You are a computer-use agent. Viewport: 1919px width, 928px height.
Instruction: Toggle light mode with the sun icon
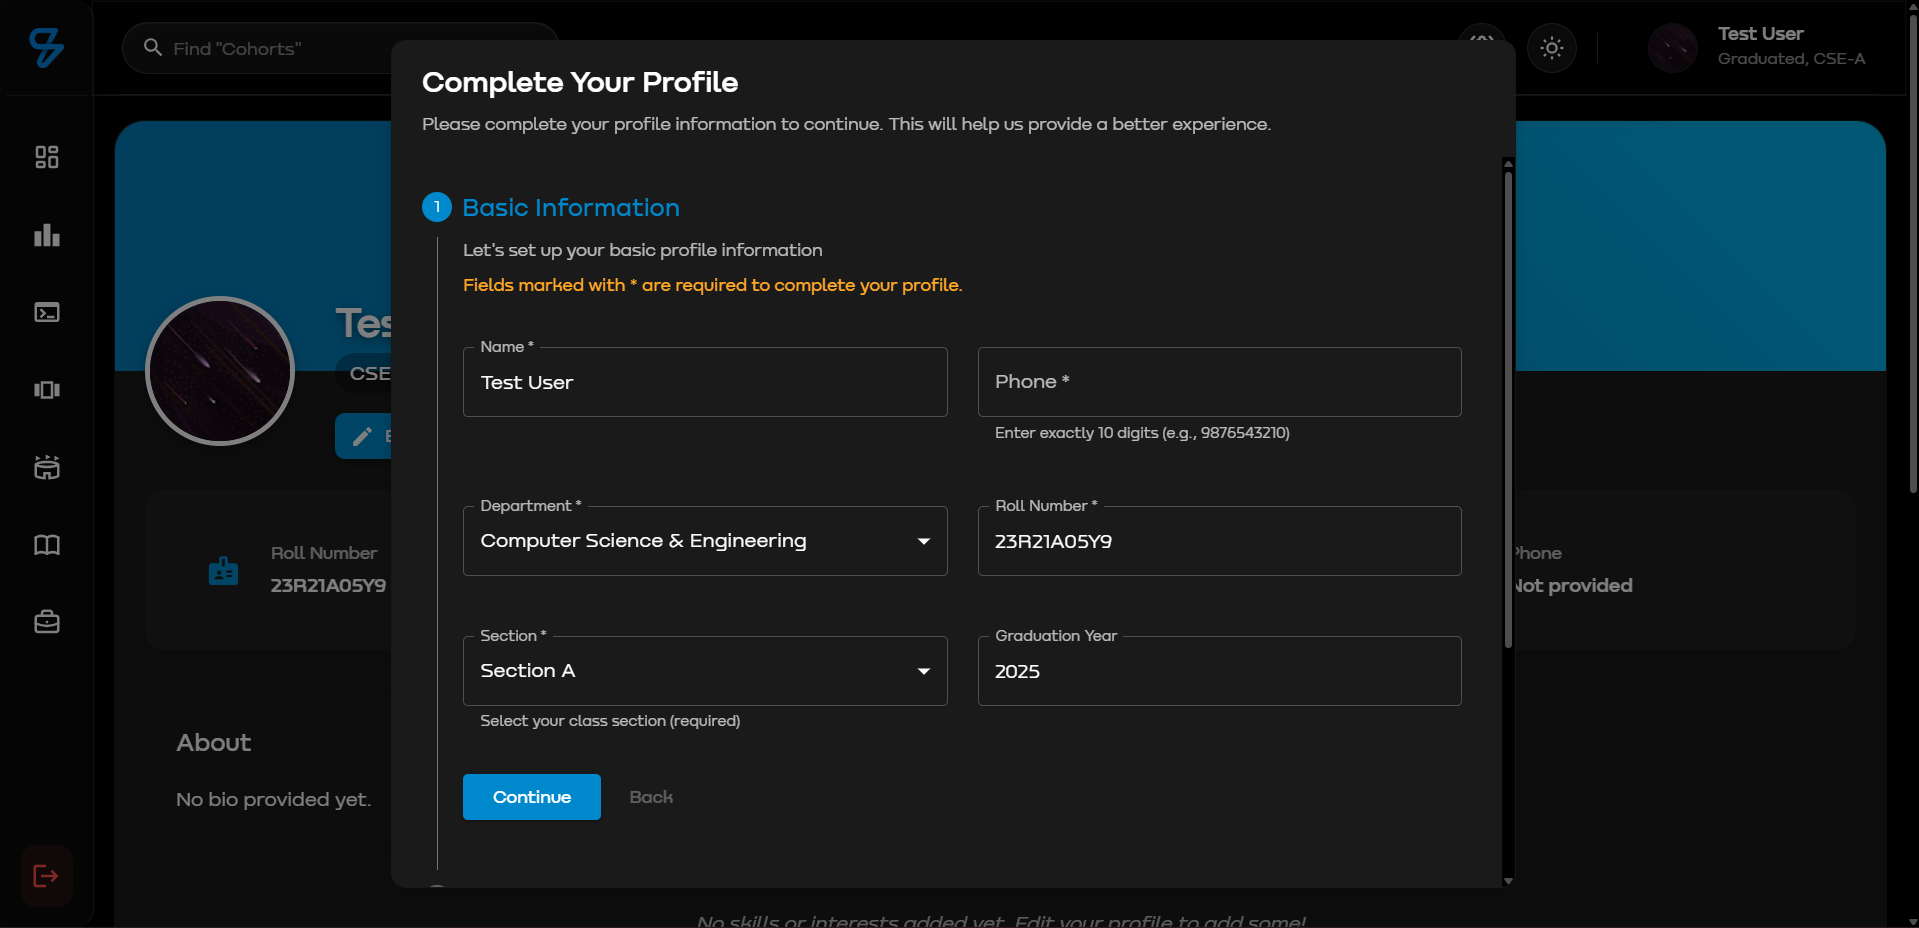click(x=1551, y=47)
